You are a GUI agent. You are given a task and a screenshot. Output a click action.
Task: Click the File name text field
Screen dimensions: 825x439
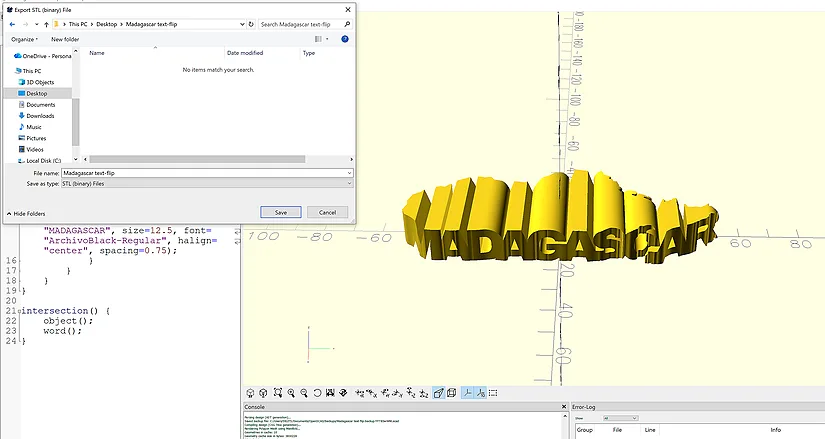tap(203, 173)
